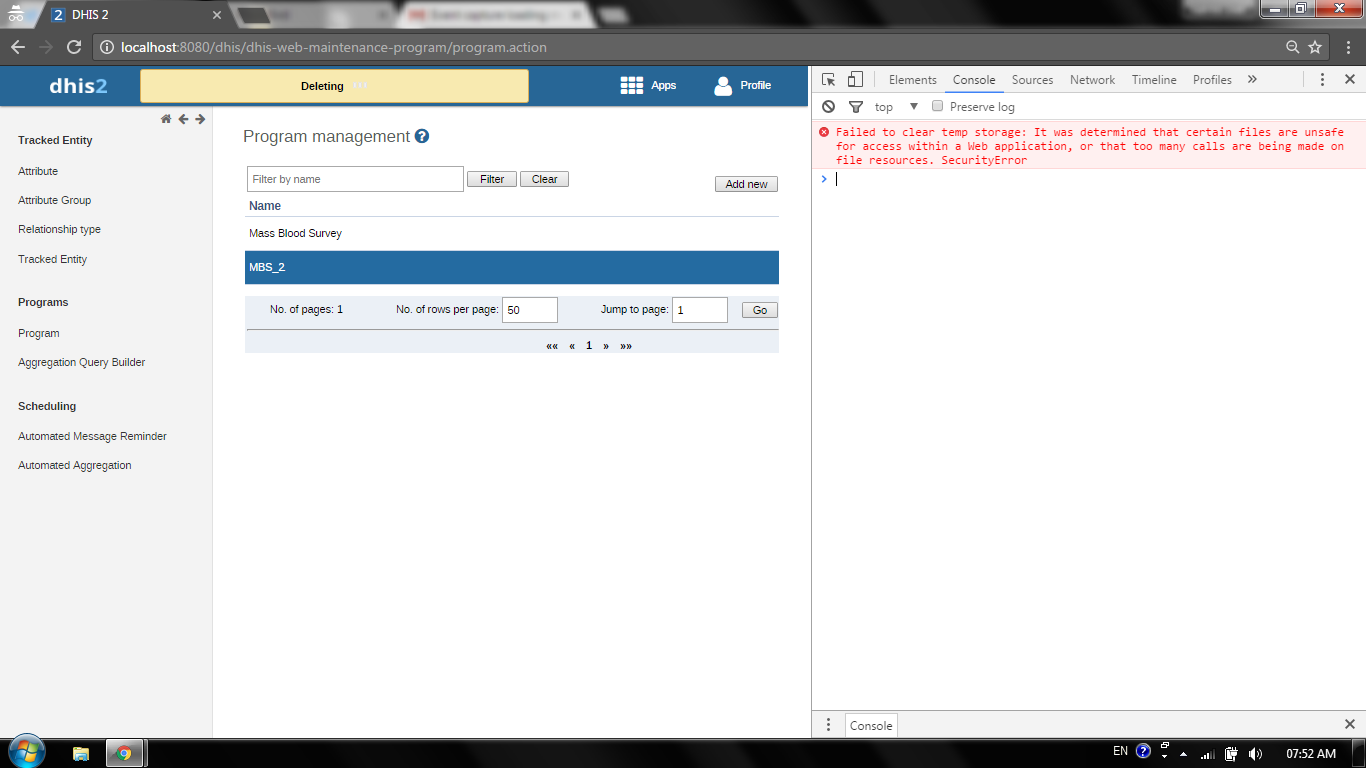The width and height of the screenshot is (1366, 768).
Task: Select the Mass Blood Survey row
Action: pyautogui.click(x=512, y=233)
